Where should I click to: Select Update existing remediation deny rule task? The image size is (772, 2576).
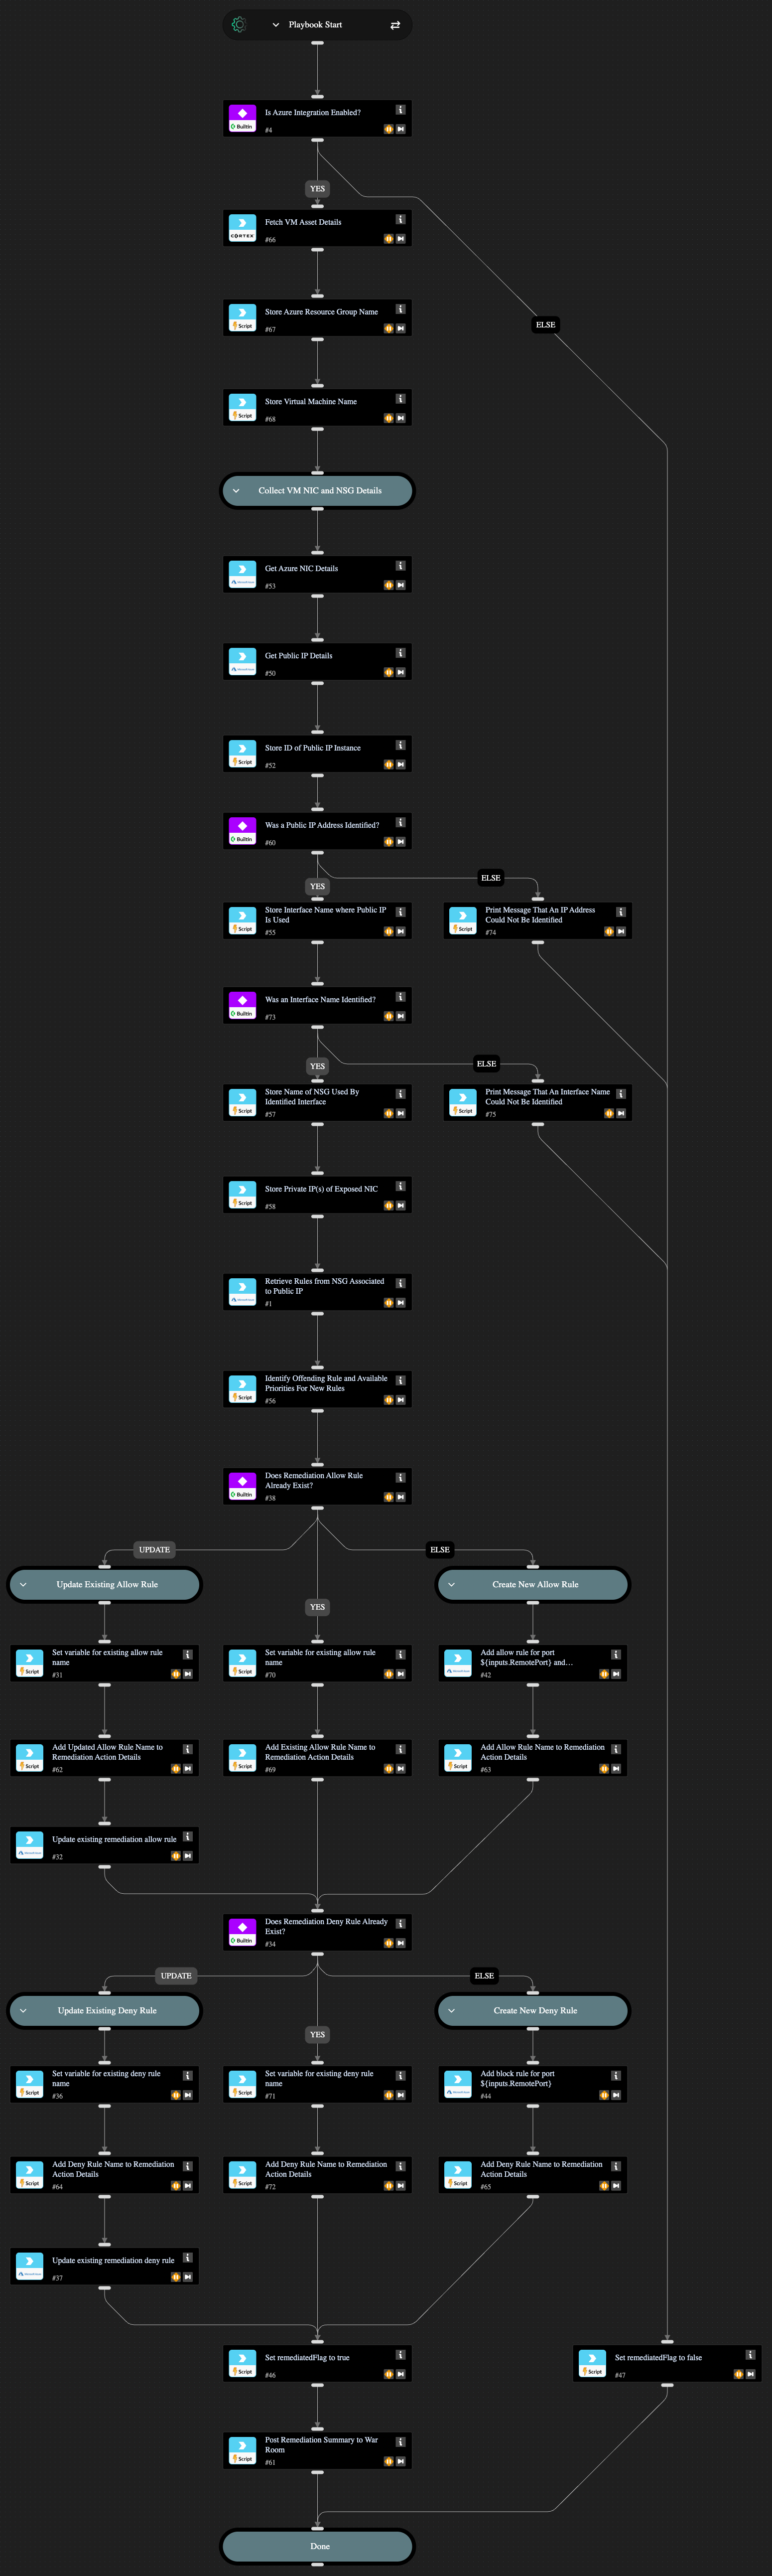click(x=105, y=2267)
